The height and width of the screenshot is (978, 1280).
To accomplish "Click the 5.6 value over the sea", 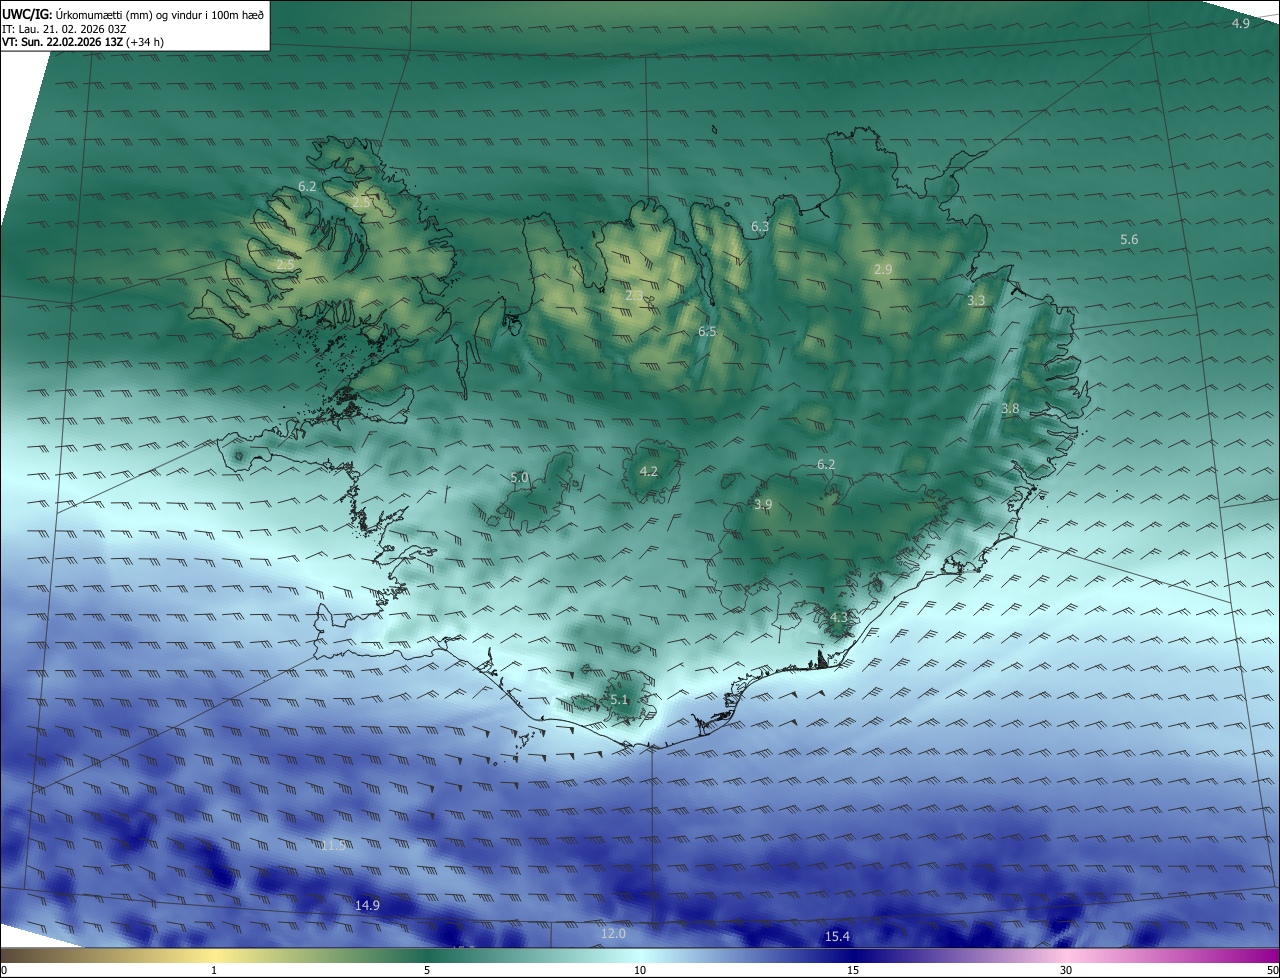I will [1129, 239].
